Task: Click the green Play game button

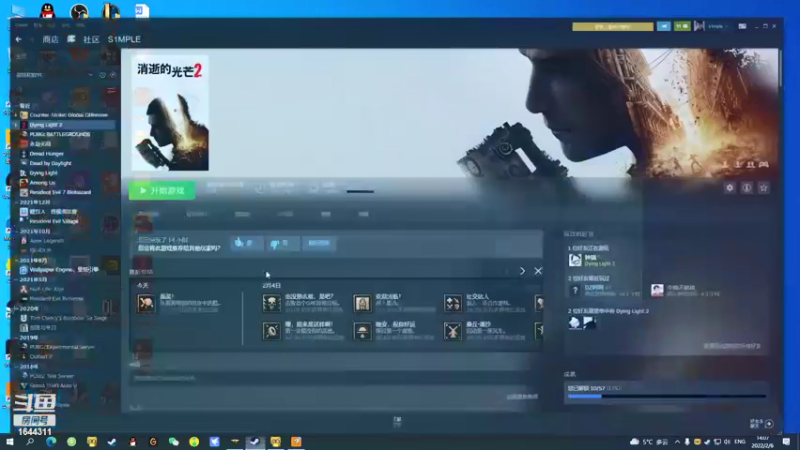Action: tap(162, 190)
